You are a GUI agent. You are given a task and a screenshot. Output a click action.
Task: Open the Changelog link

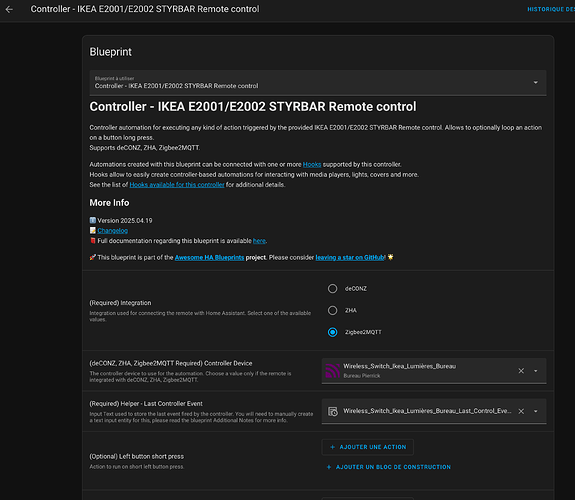pyautogui.click(x=113, y=230)
